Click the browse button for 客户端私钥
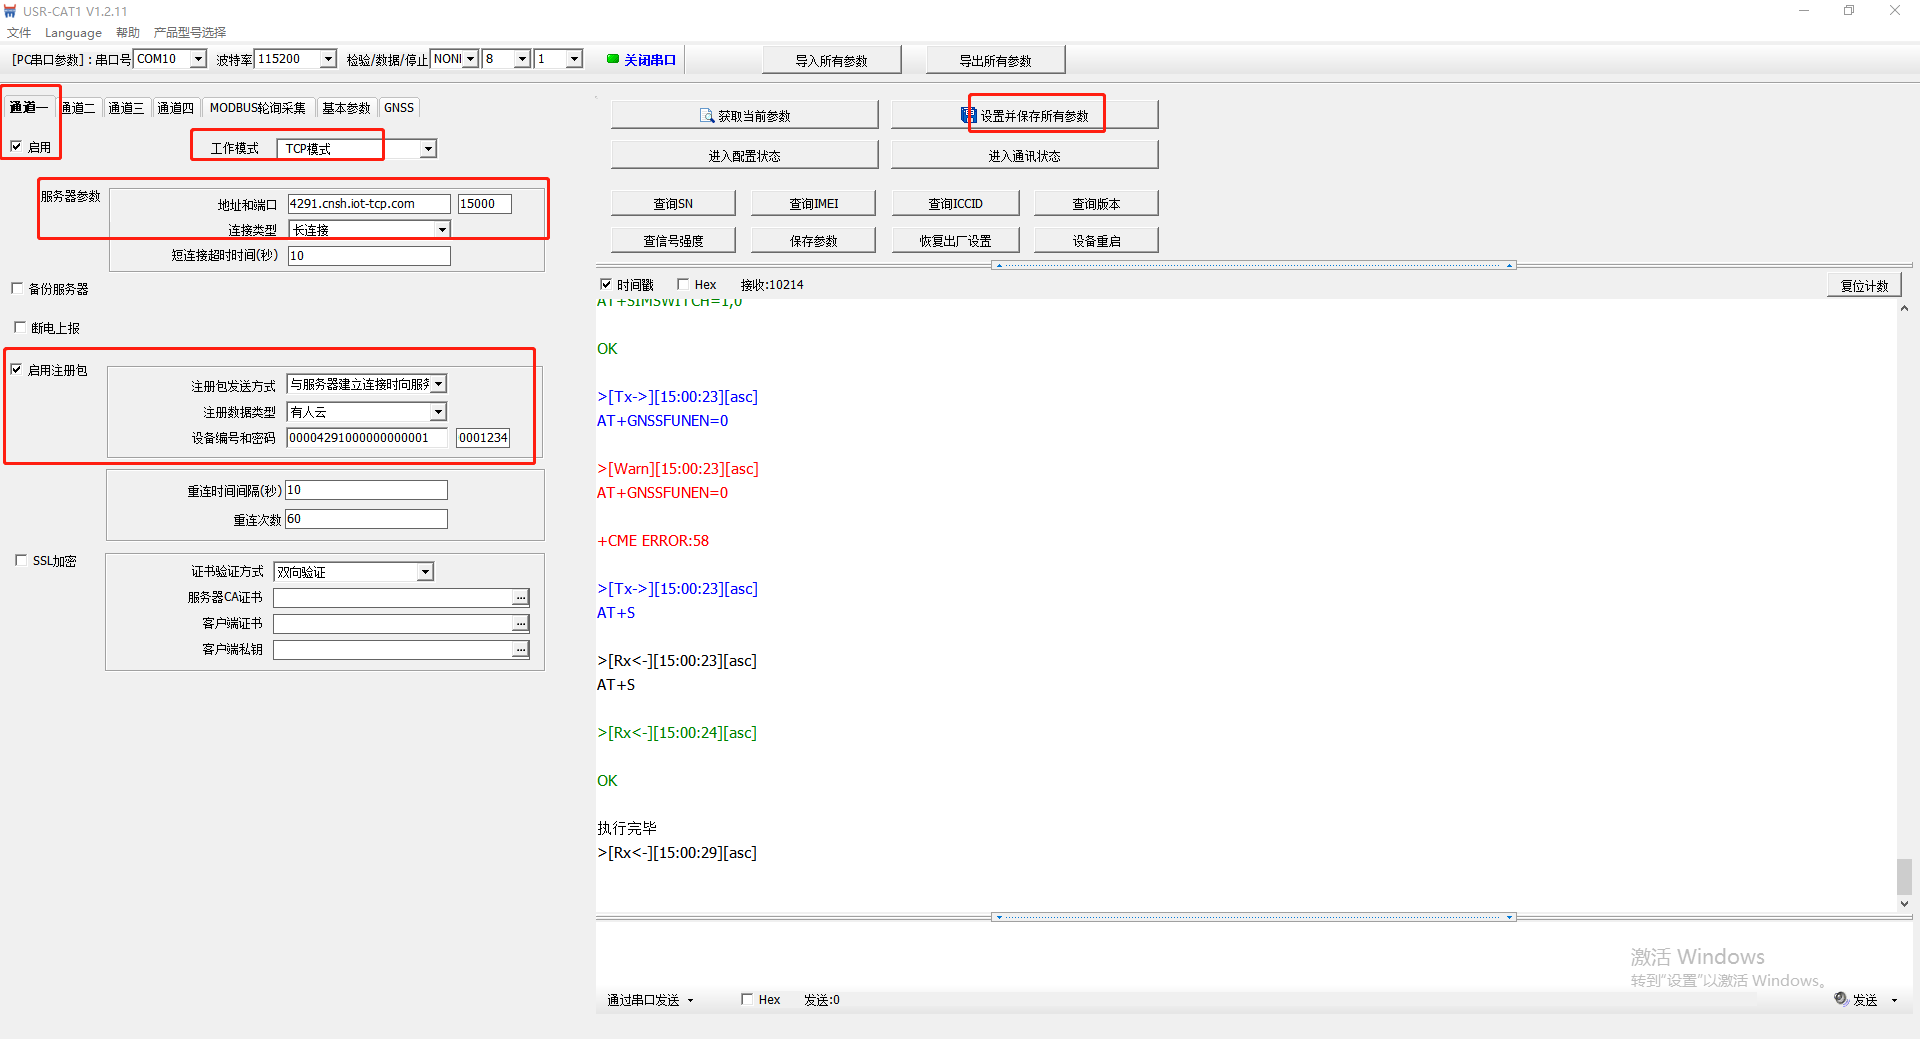Viewport: 1920px width, 1039px height. (520, 650)
